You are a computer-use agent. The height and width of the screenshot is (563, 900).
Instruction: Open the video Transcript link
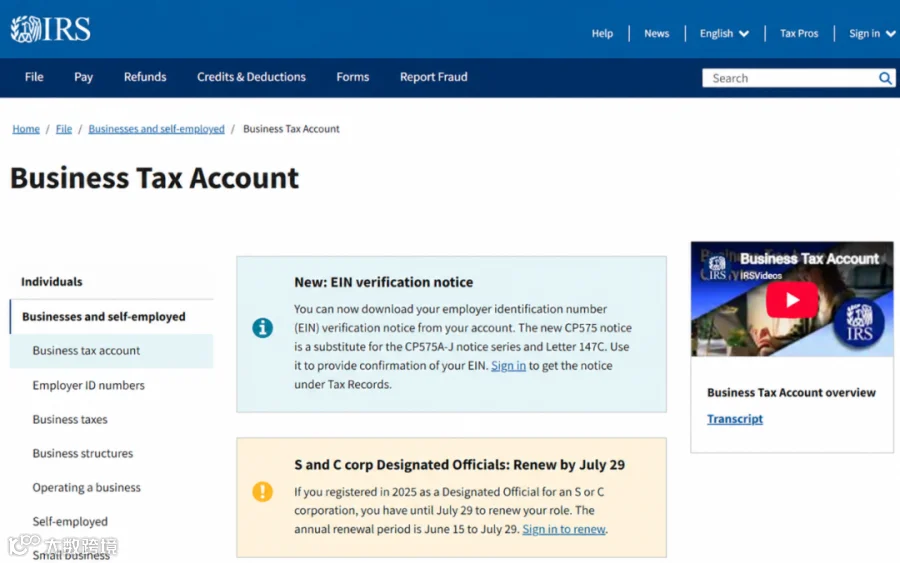click(x=735, y=419)
